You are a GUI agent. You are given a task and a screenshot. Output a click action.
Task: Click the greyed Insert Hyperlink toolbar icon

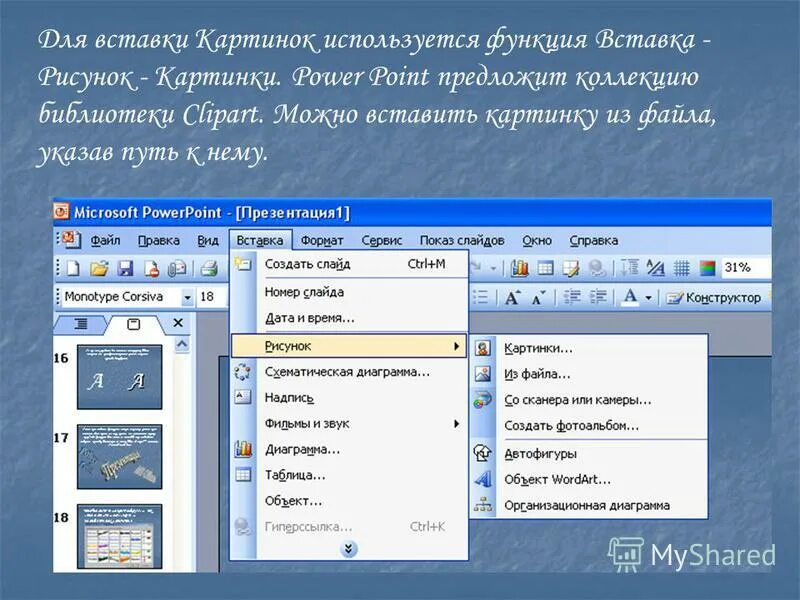tap(595, 267)
